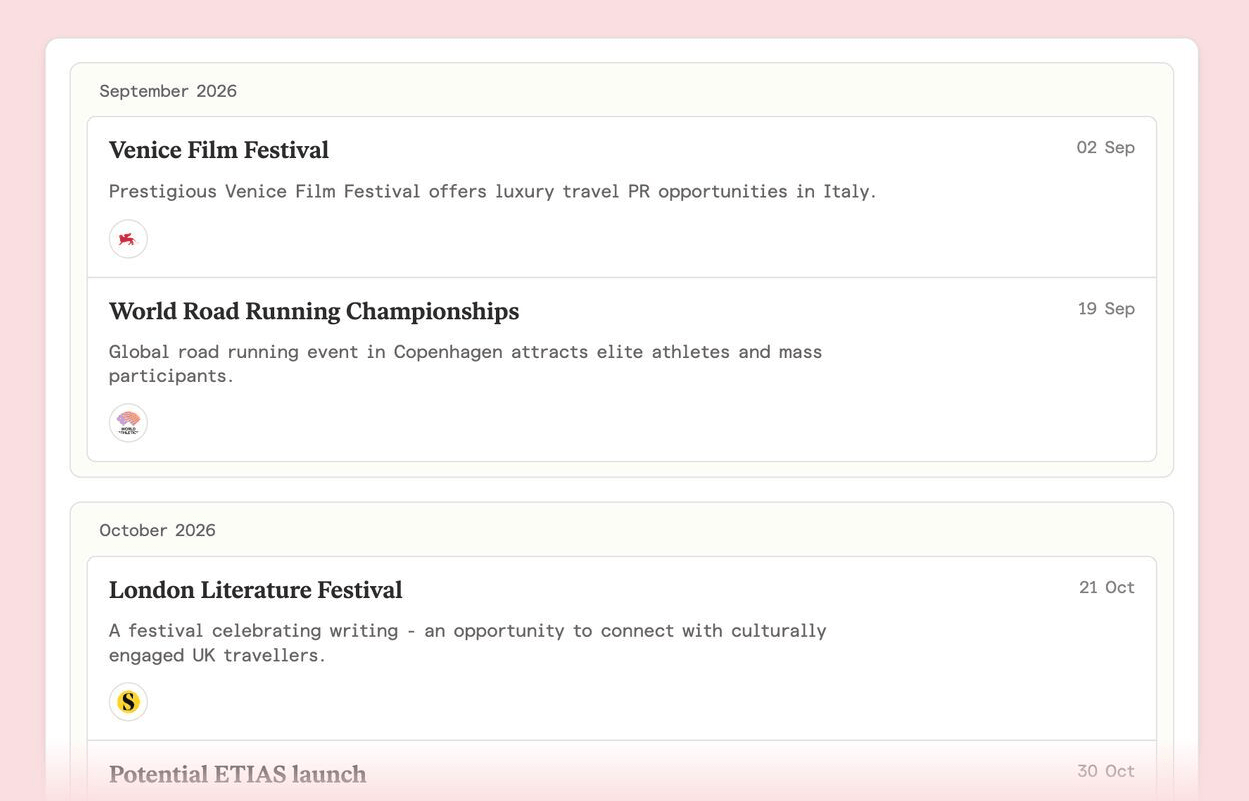Screen dimensions: 1249x801
Task: Click the 21 Oct date label
Action: pyautogui.click(x=1106, y=588)
